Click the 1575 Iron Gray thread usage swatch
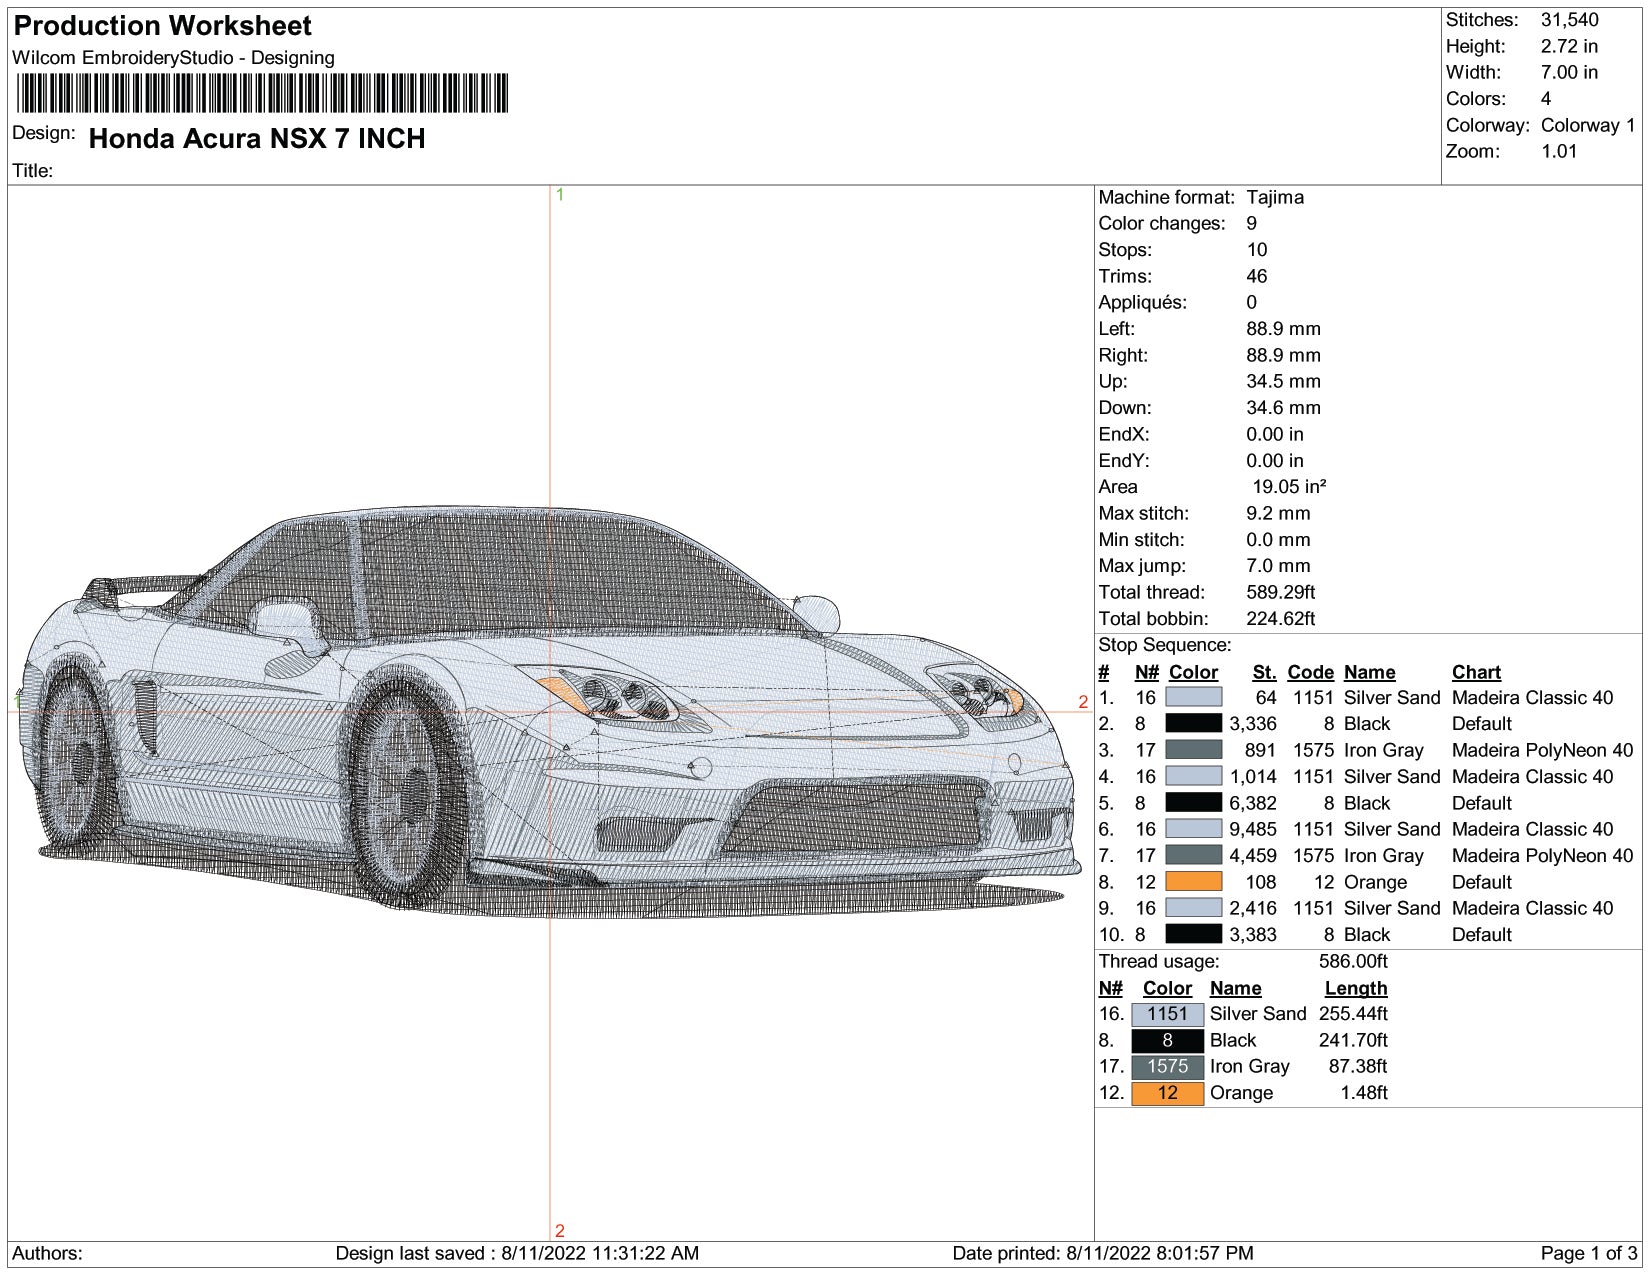Image resolution: width=1650 pixels, height=1275 pixels. point(1167,1067)
